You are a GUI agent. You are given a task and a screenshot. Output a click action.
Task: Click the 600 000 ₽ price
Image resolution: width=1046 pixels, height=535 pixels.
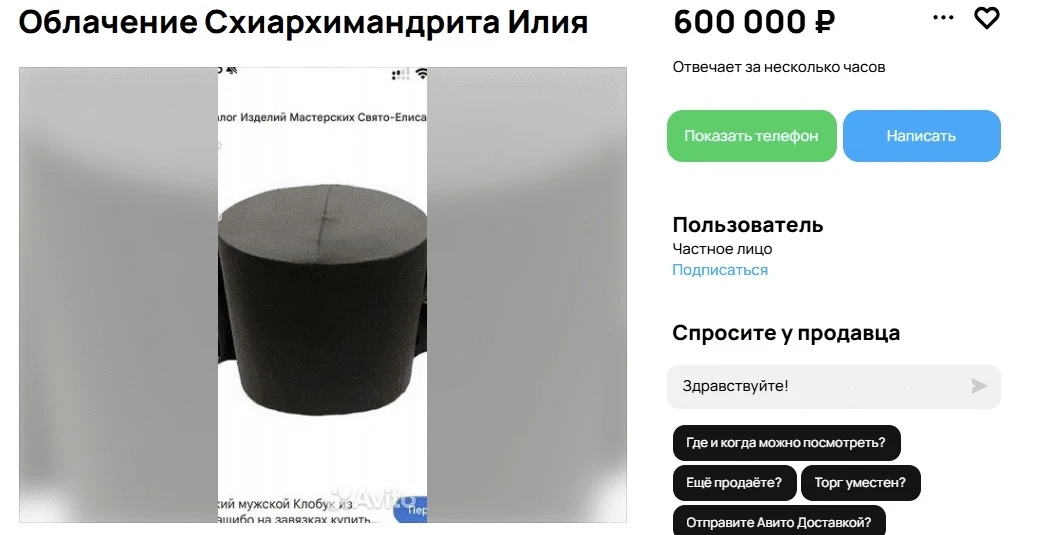coord(754,22)
